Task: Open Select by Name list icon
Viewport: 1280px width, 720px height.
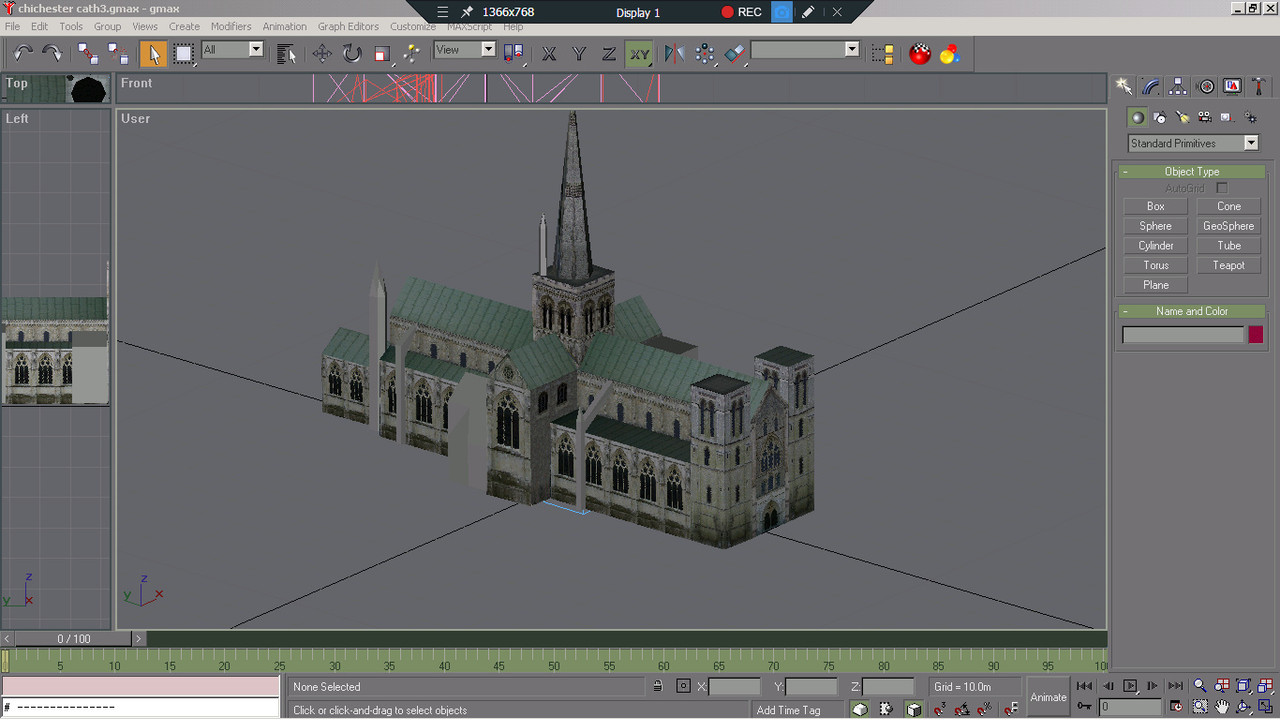Action: click(x=286, y=53)
